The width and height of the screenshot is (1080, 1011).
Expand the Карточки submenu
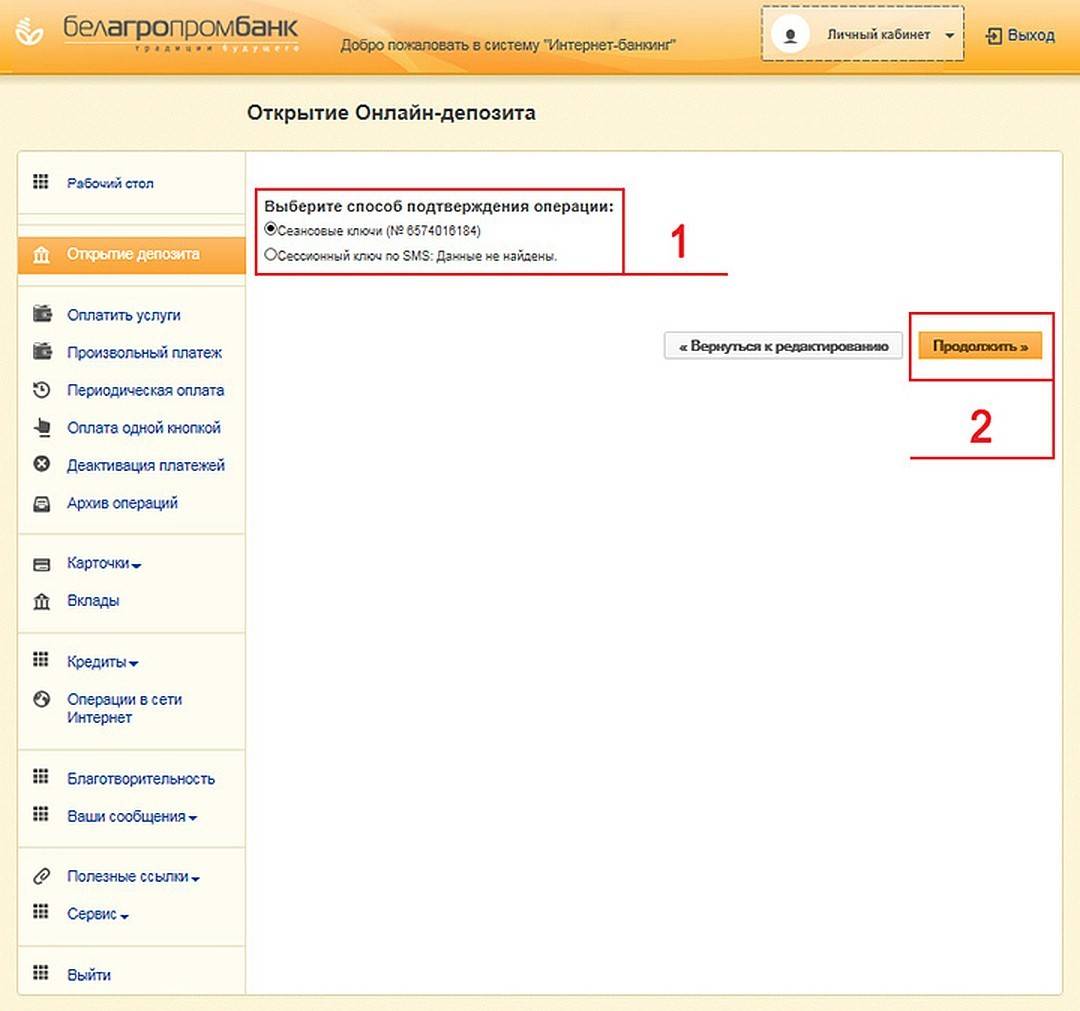pyautogui.click(x=104, y=563)
